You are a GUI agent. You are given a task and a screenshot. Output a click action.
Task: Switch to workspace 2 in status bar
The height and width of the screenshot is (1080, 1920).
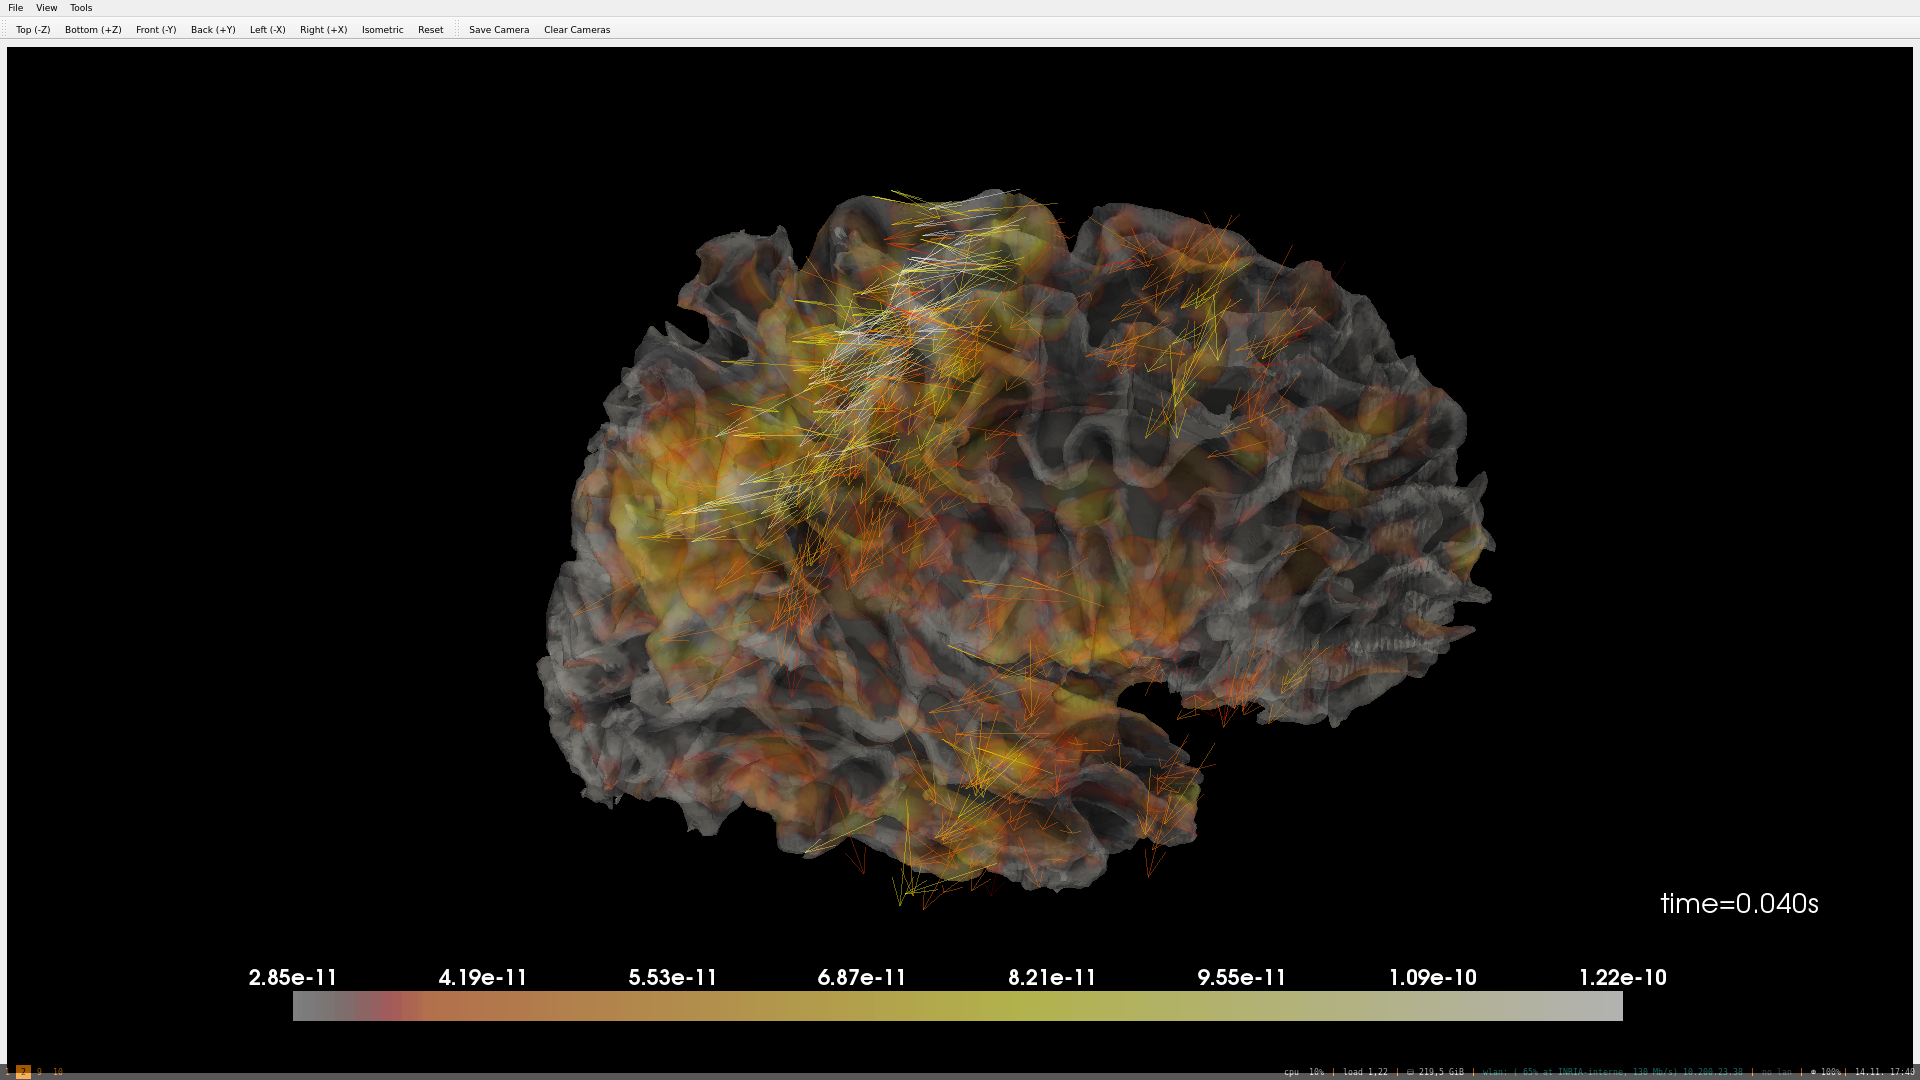click(x=23, y=1072)
